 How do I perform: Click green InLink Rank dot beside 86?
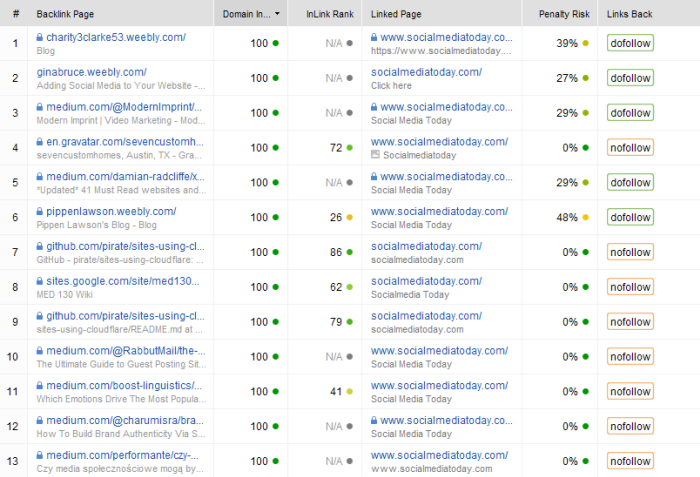[x=350, y=252]
